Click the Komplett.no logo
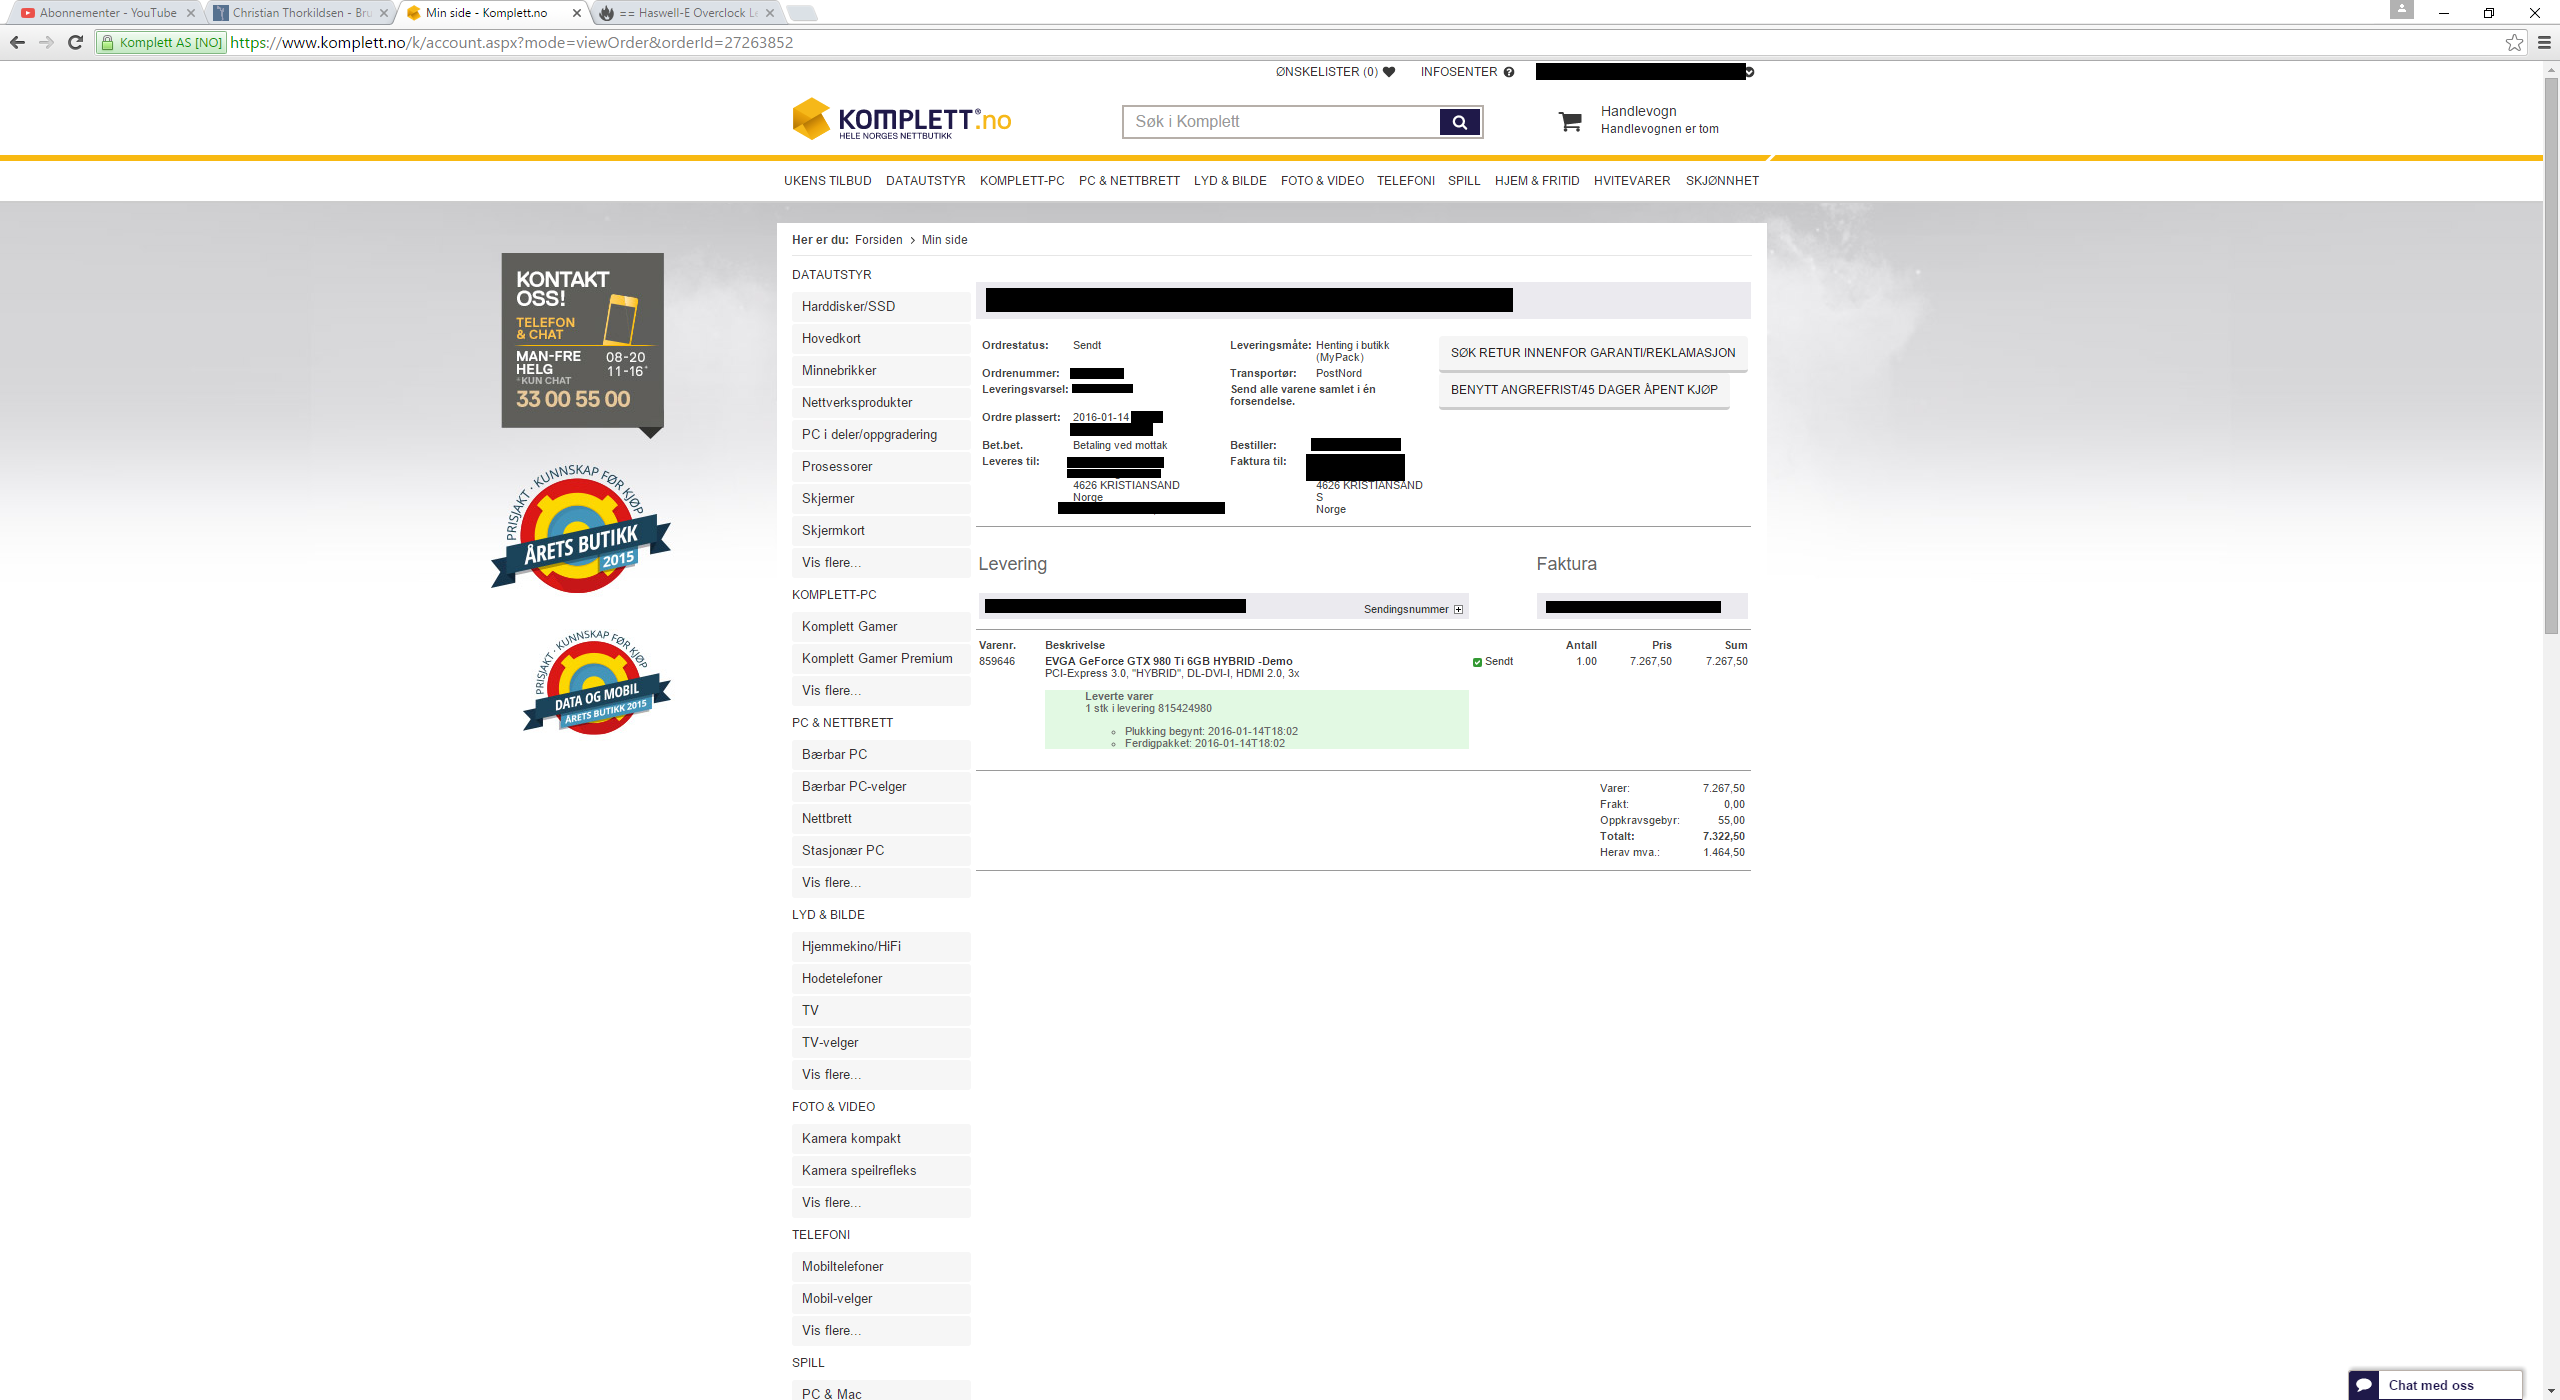 (x=902, y=120)
